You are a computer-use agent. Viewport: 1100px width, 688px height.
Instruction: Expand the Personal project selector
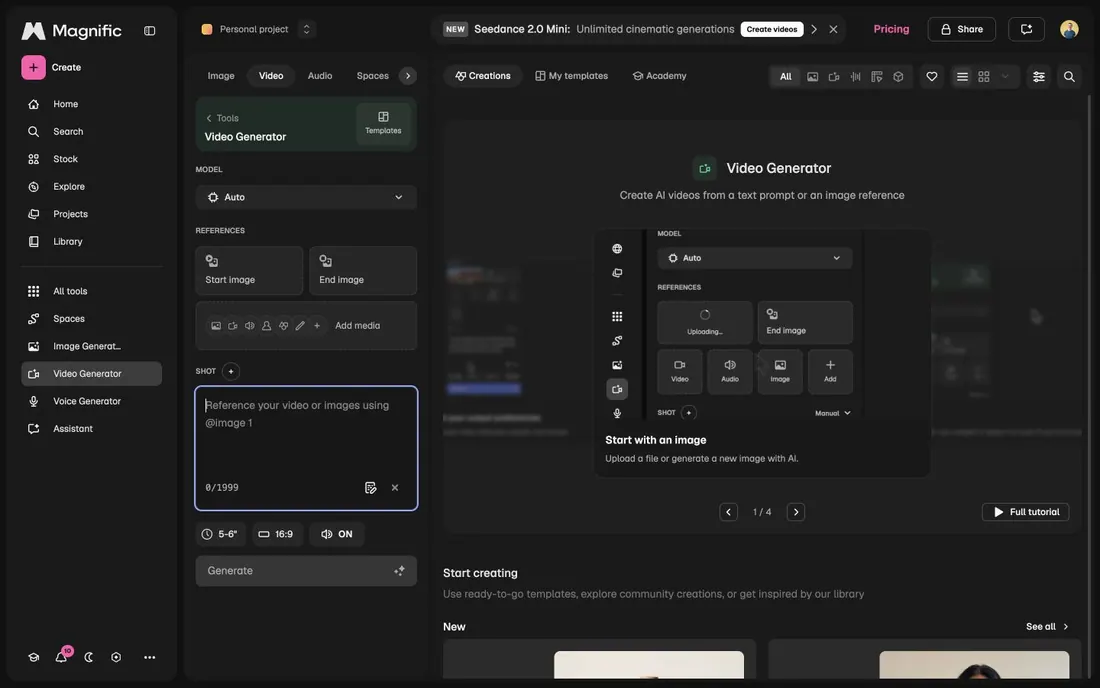(306, 29)
